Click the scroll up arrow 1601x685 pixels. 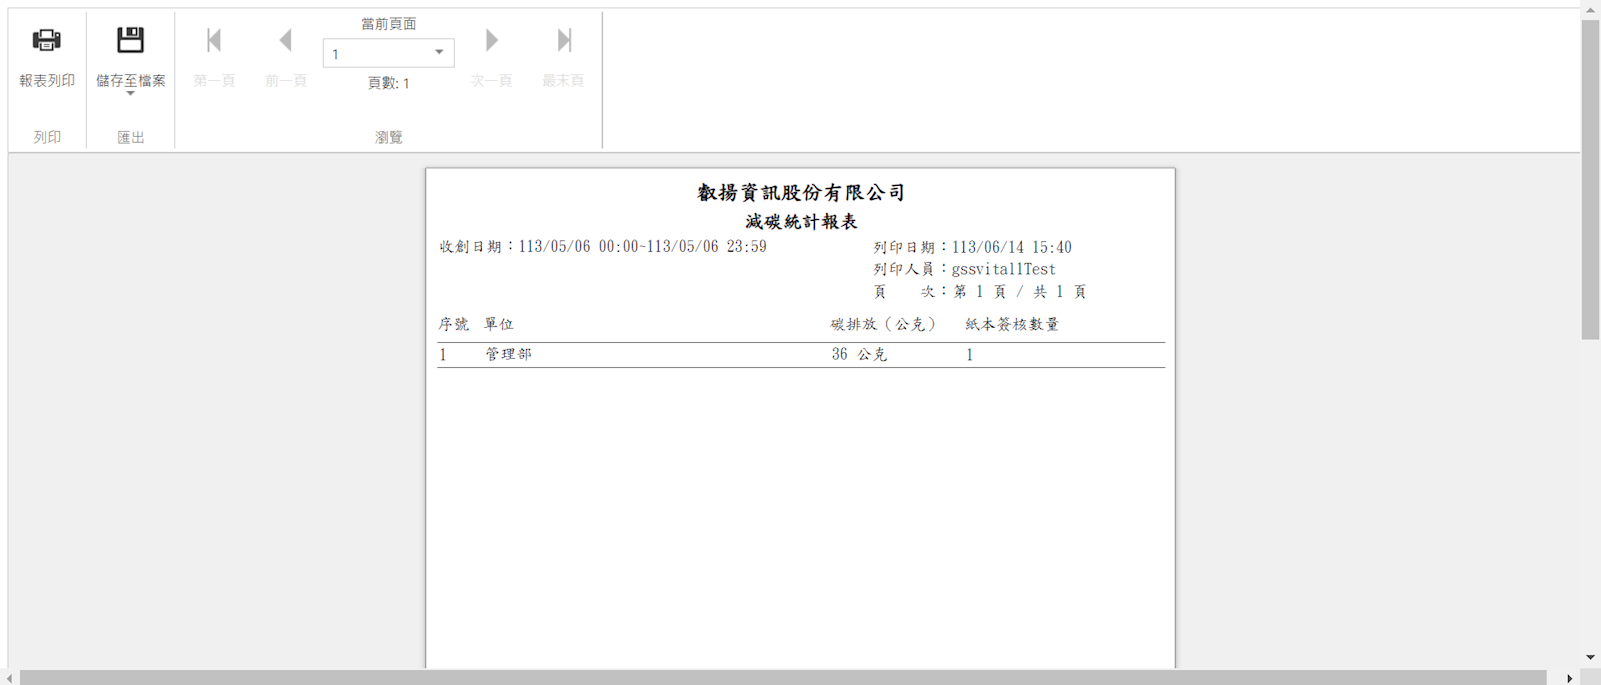[1590, 10]
